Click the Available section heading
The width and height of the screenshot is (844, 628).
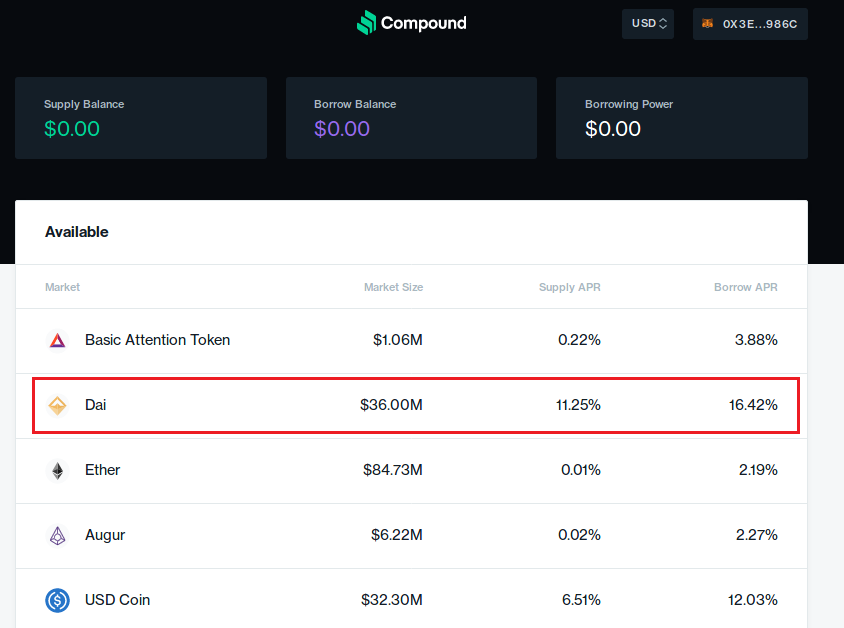(x=77, y=232)
